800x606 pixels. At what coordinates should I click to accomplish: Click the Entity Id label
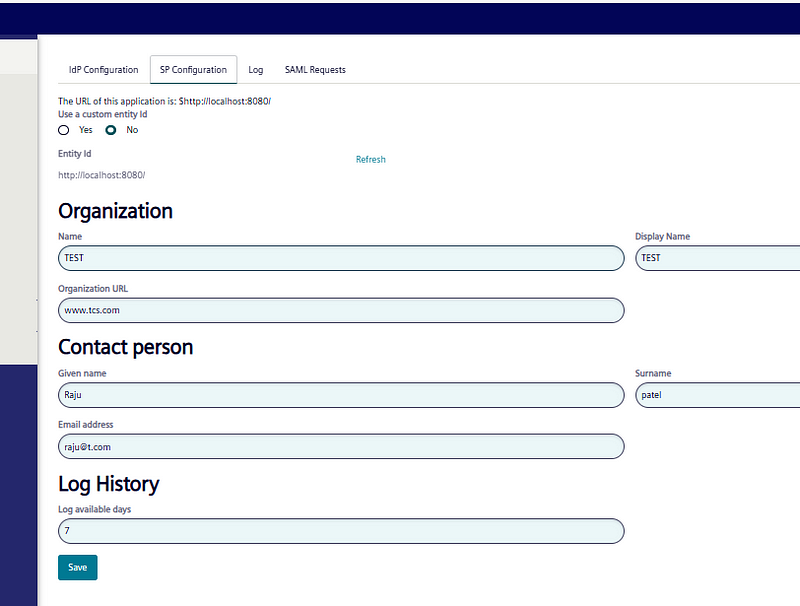click(74, 154)
